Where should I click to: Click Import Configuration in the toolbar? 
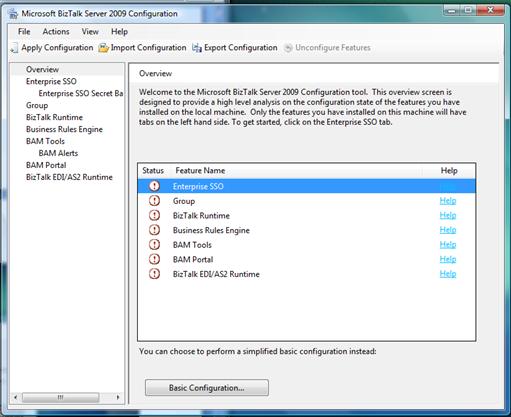[148, 48]
